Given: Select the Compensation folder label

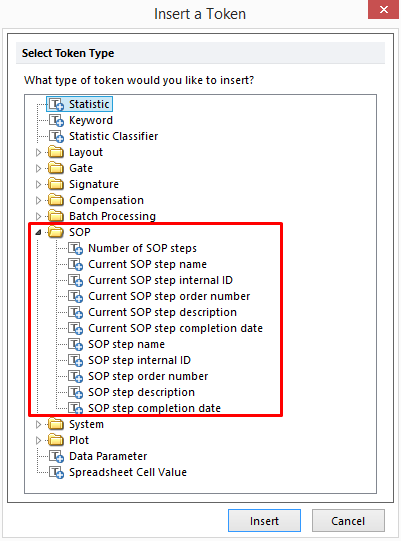Looking at the screenshot, I should (106, 200).
